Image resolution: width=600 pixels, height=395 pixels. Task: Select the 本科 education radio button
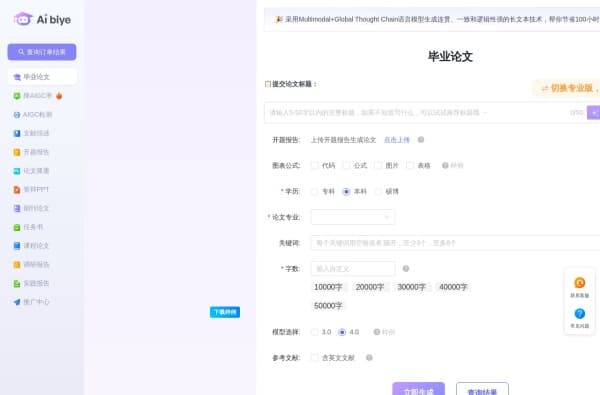point(346,191)
